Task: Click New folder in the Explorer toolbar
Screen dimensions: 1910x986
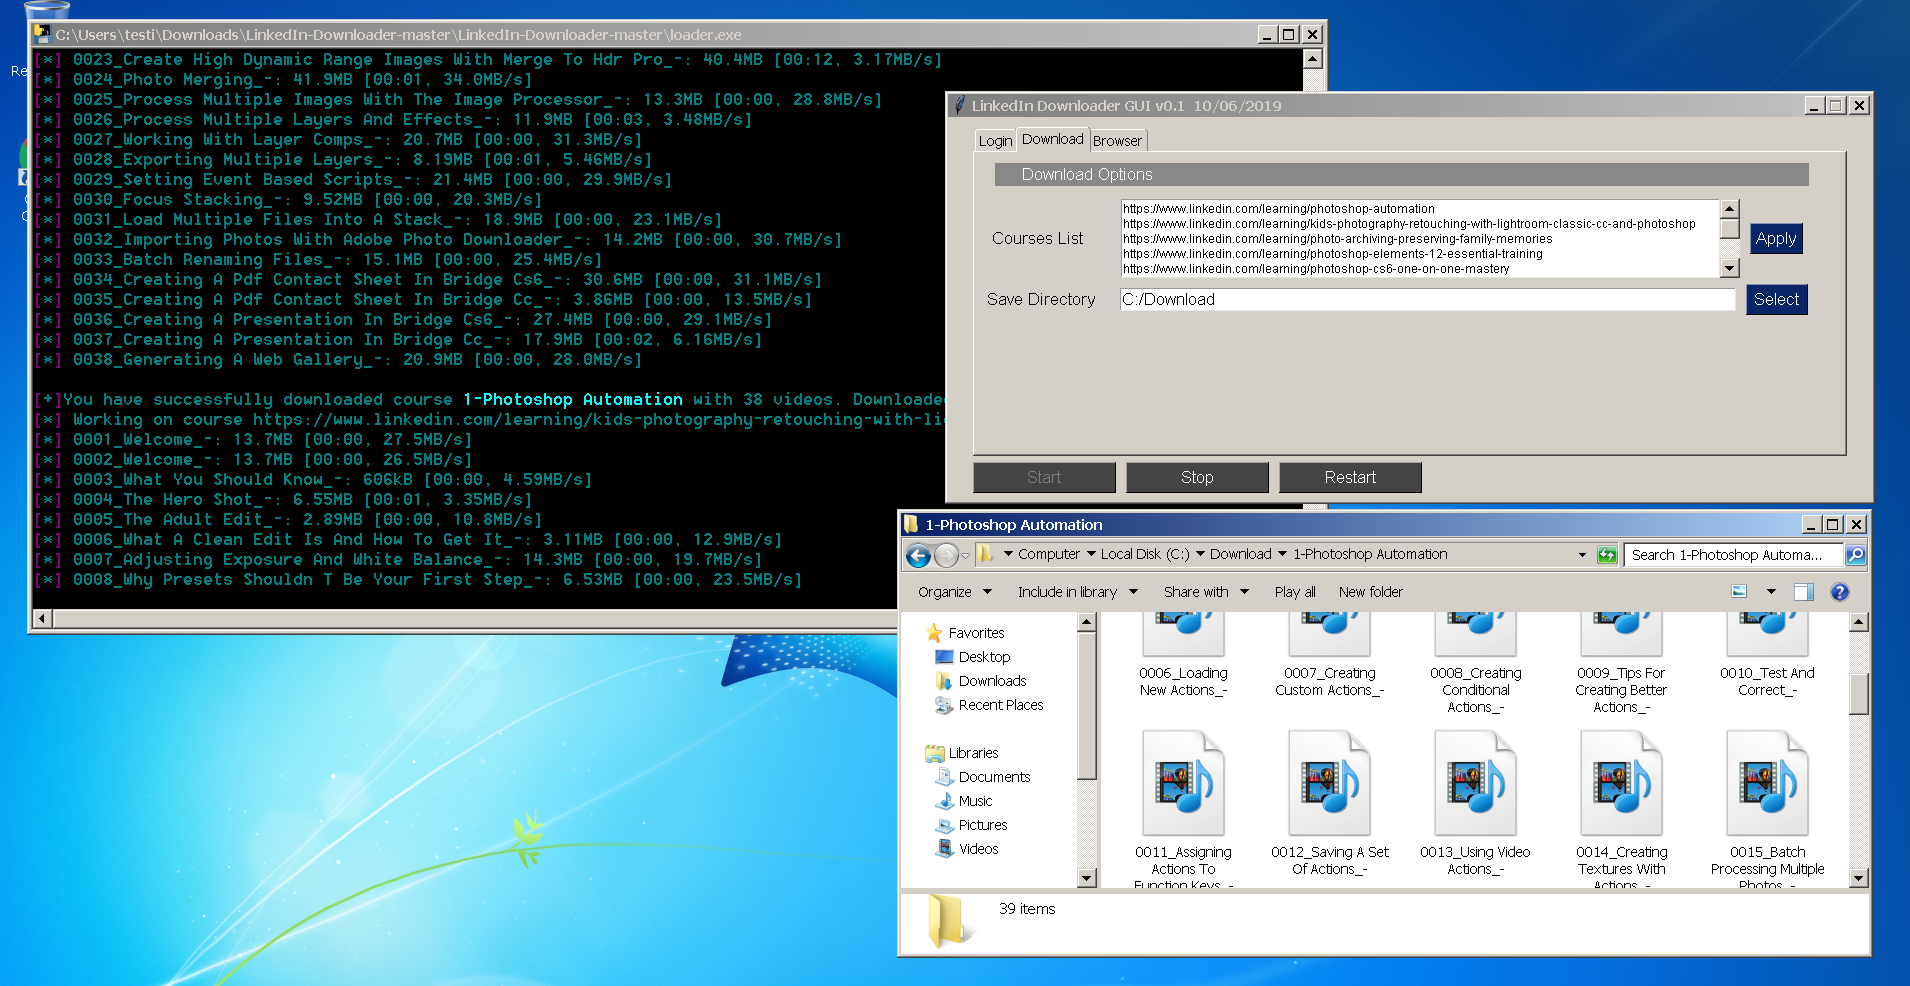Action: pyautogui.click(x=1370, y=592)
